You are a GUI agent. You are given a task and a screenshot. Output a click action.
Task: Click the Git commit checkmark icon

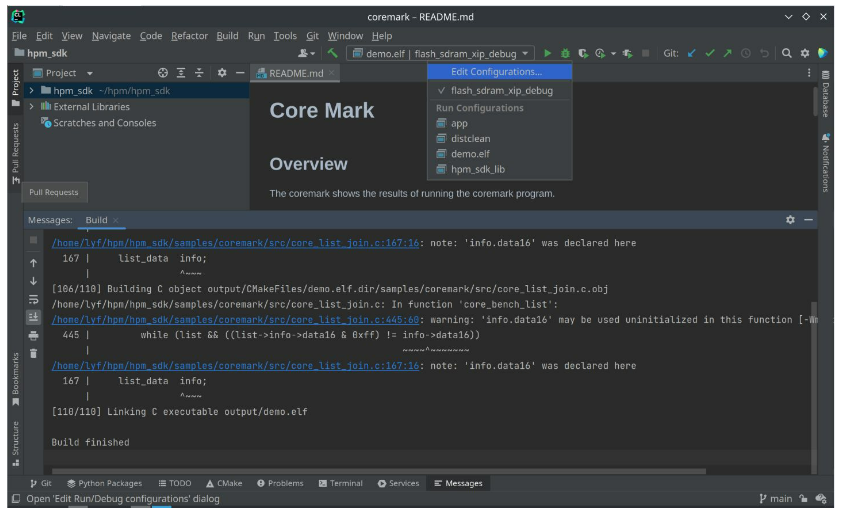click(710, 53)
